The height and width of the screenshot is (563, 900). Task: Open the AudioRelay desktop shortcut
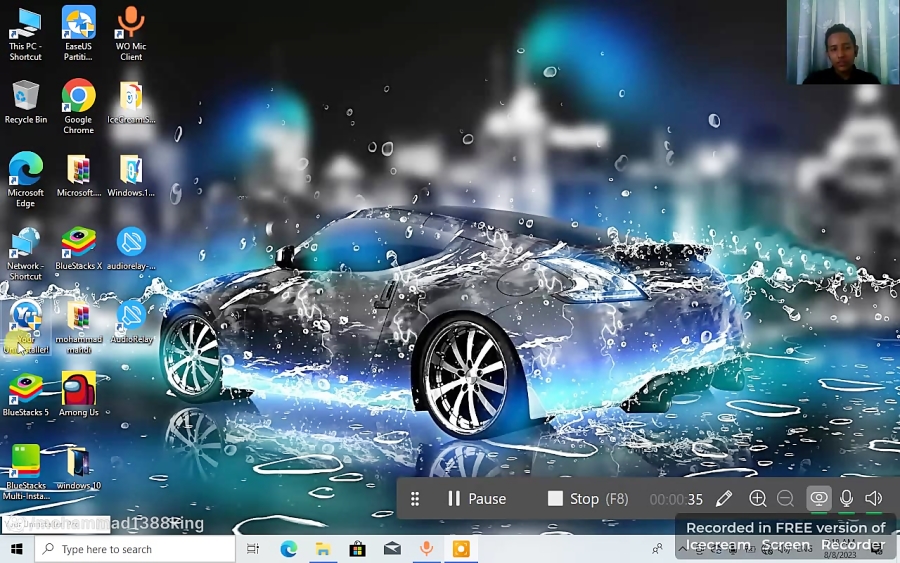131,322
